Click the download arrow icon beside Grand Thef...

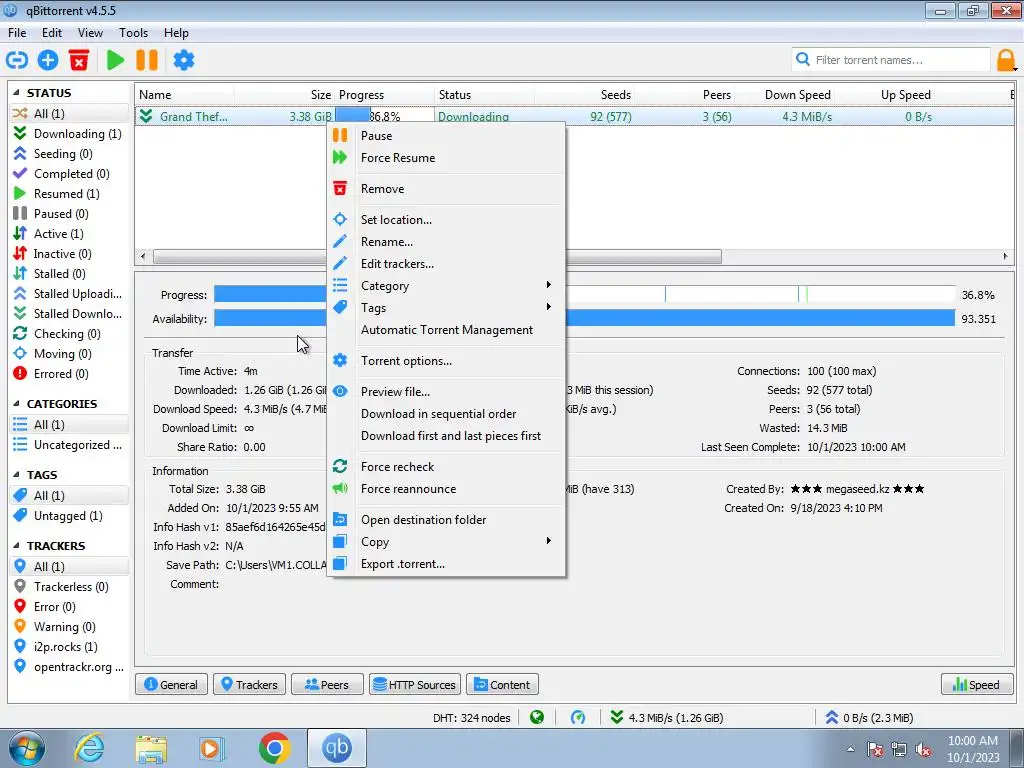146,116
